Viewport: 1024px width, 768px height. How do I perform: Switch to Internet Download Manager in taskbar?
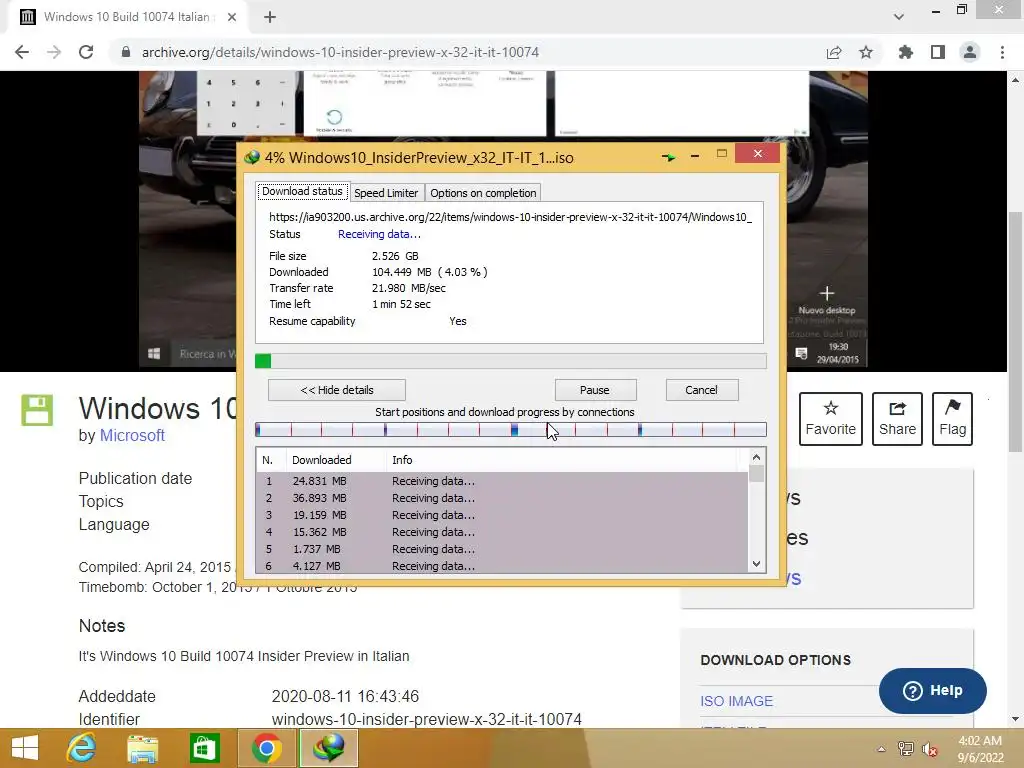(x=328, y=748)
